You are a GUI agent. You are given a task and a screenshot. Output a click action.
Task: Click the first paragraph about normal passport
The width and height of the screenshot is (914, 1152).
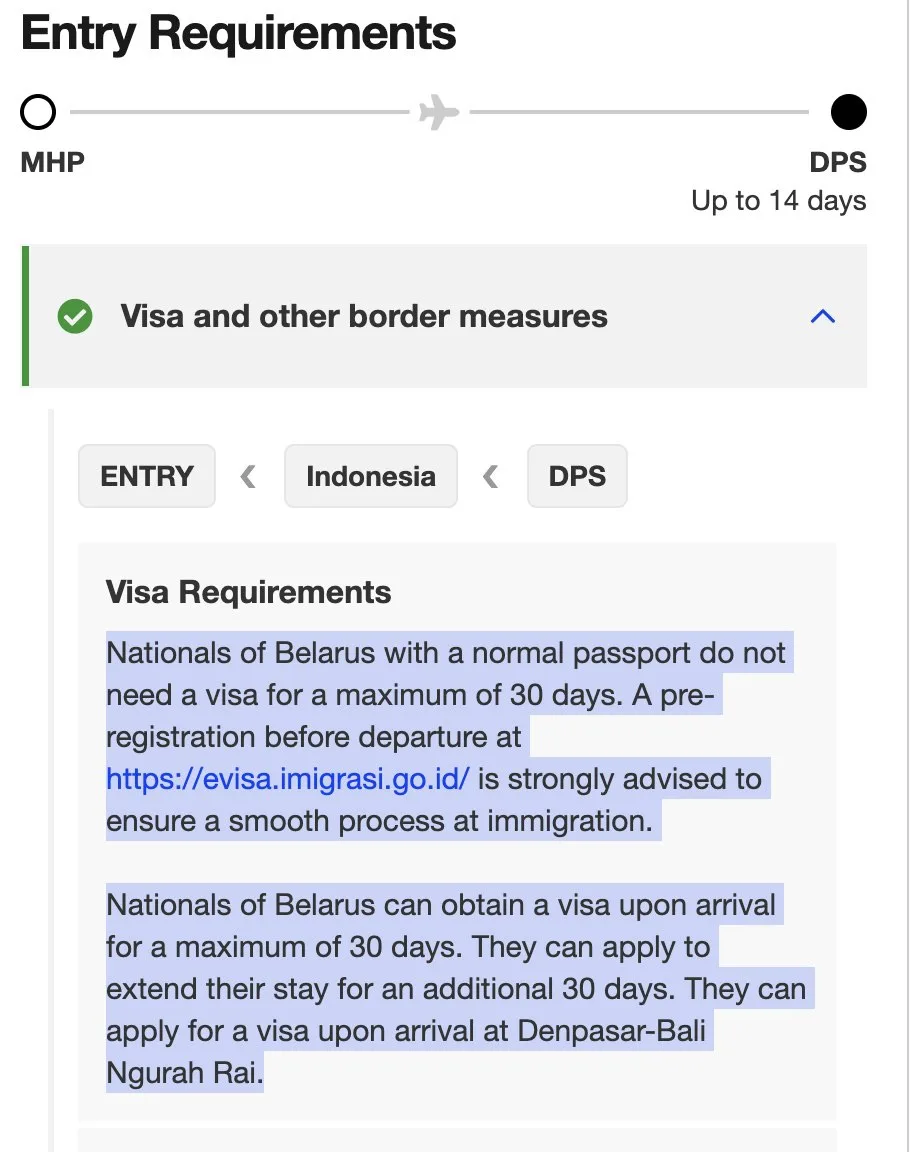450,737
